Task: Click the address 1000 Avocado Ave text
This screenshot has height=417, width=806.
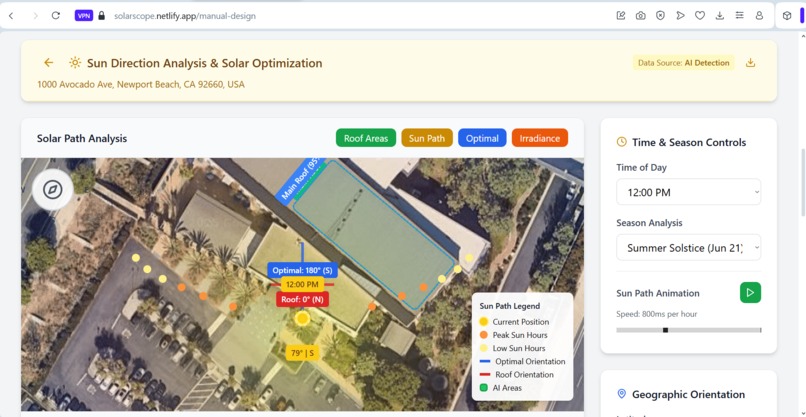Action: pos(141,84)
